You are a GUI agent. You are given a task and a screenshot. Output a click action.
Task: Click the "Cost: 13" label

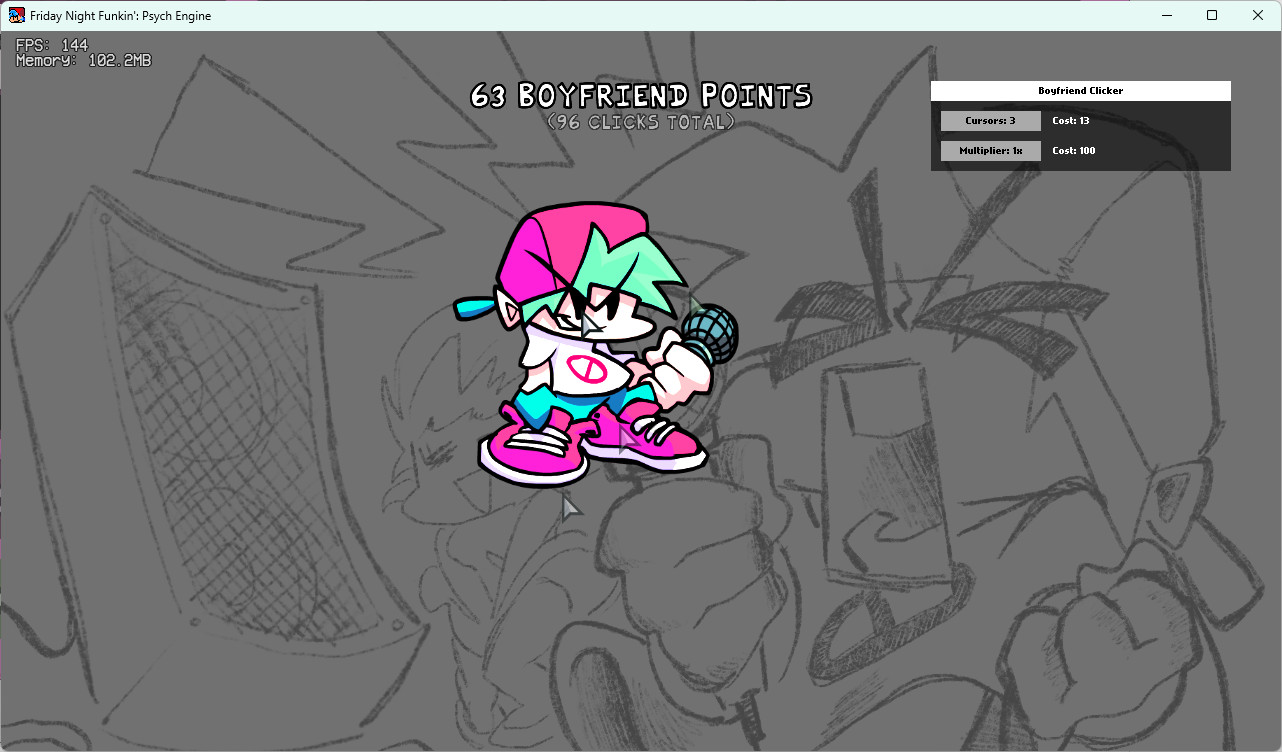[1071, 121]
